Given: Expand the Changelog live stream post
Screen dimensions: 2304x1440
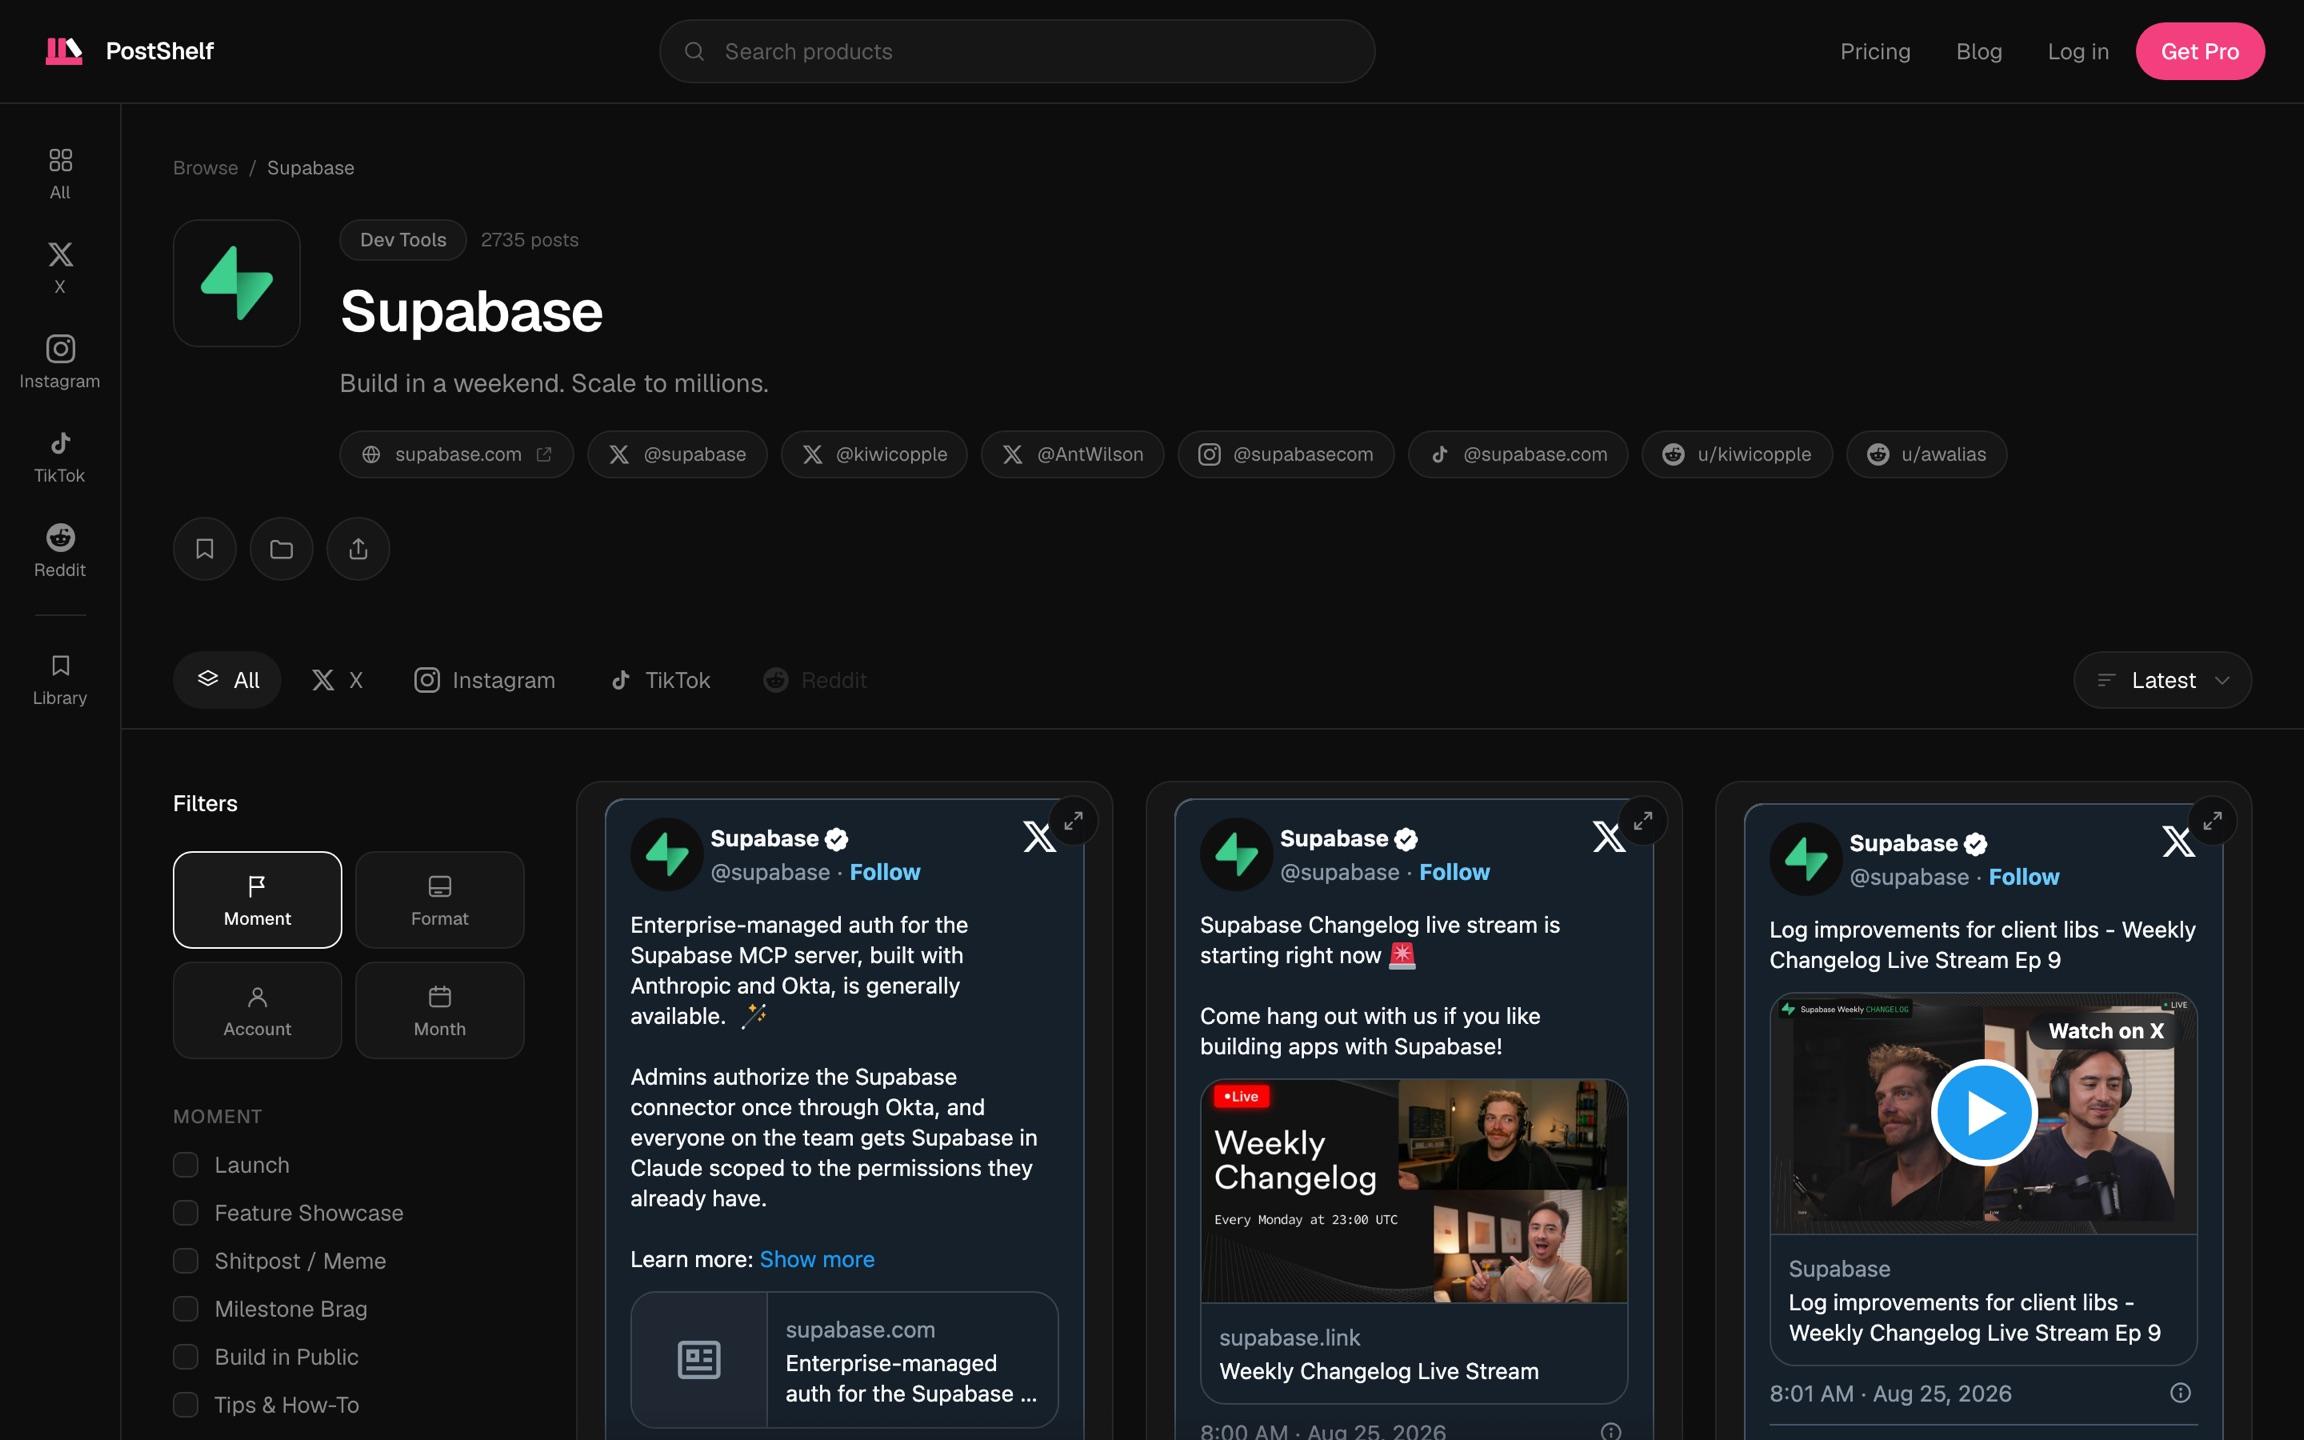Looking at the screenshot, I should 1643,821.
